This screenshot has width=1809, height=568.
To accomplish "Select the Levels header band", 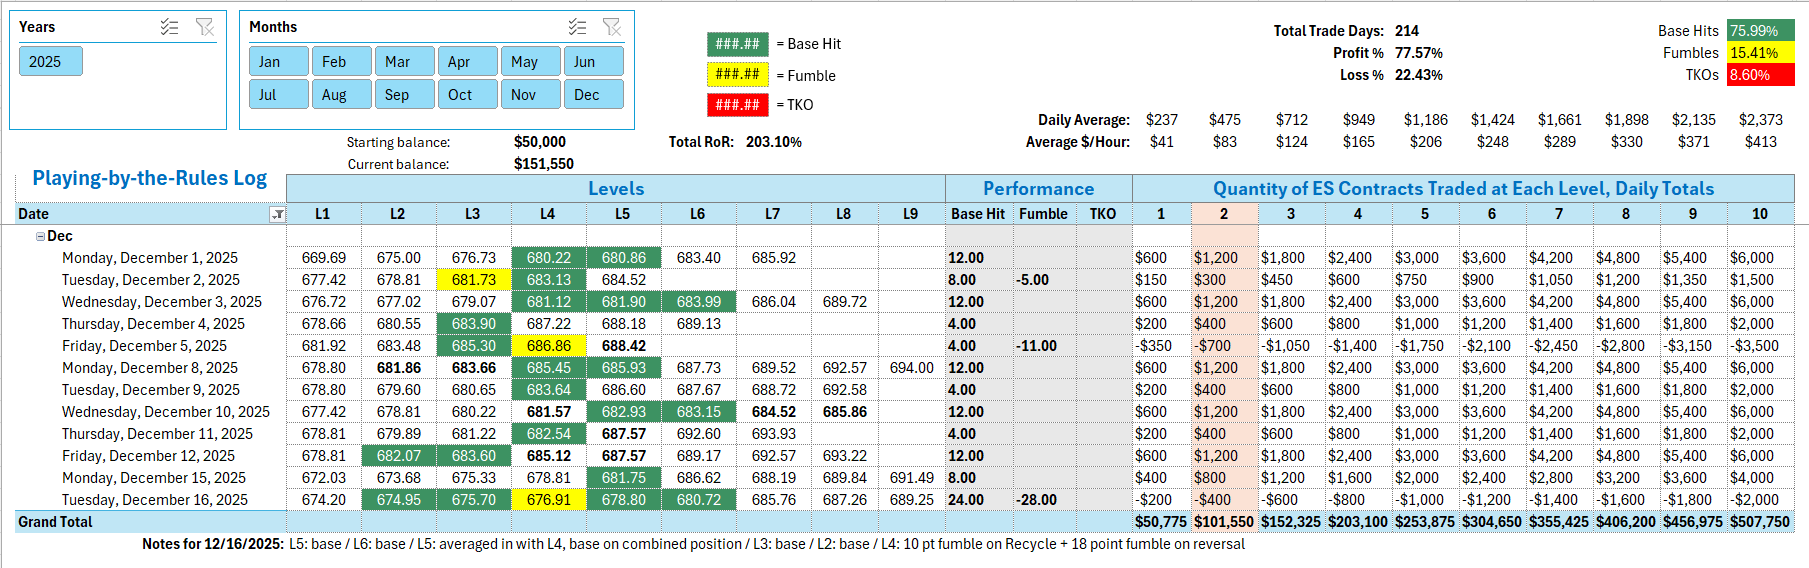I will coord(615,189).
